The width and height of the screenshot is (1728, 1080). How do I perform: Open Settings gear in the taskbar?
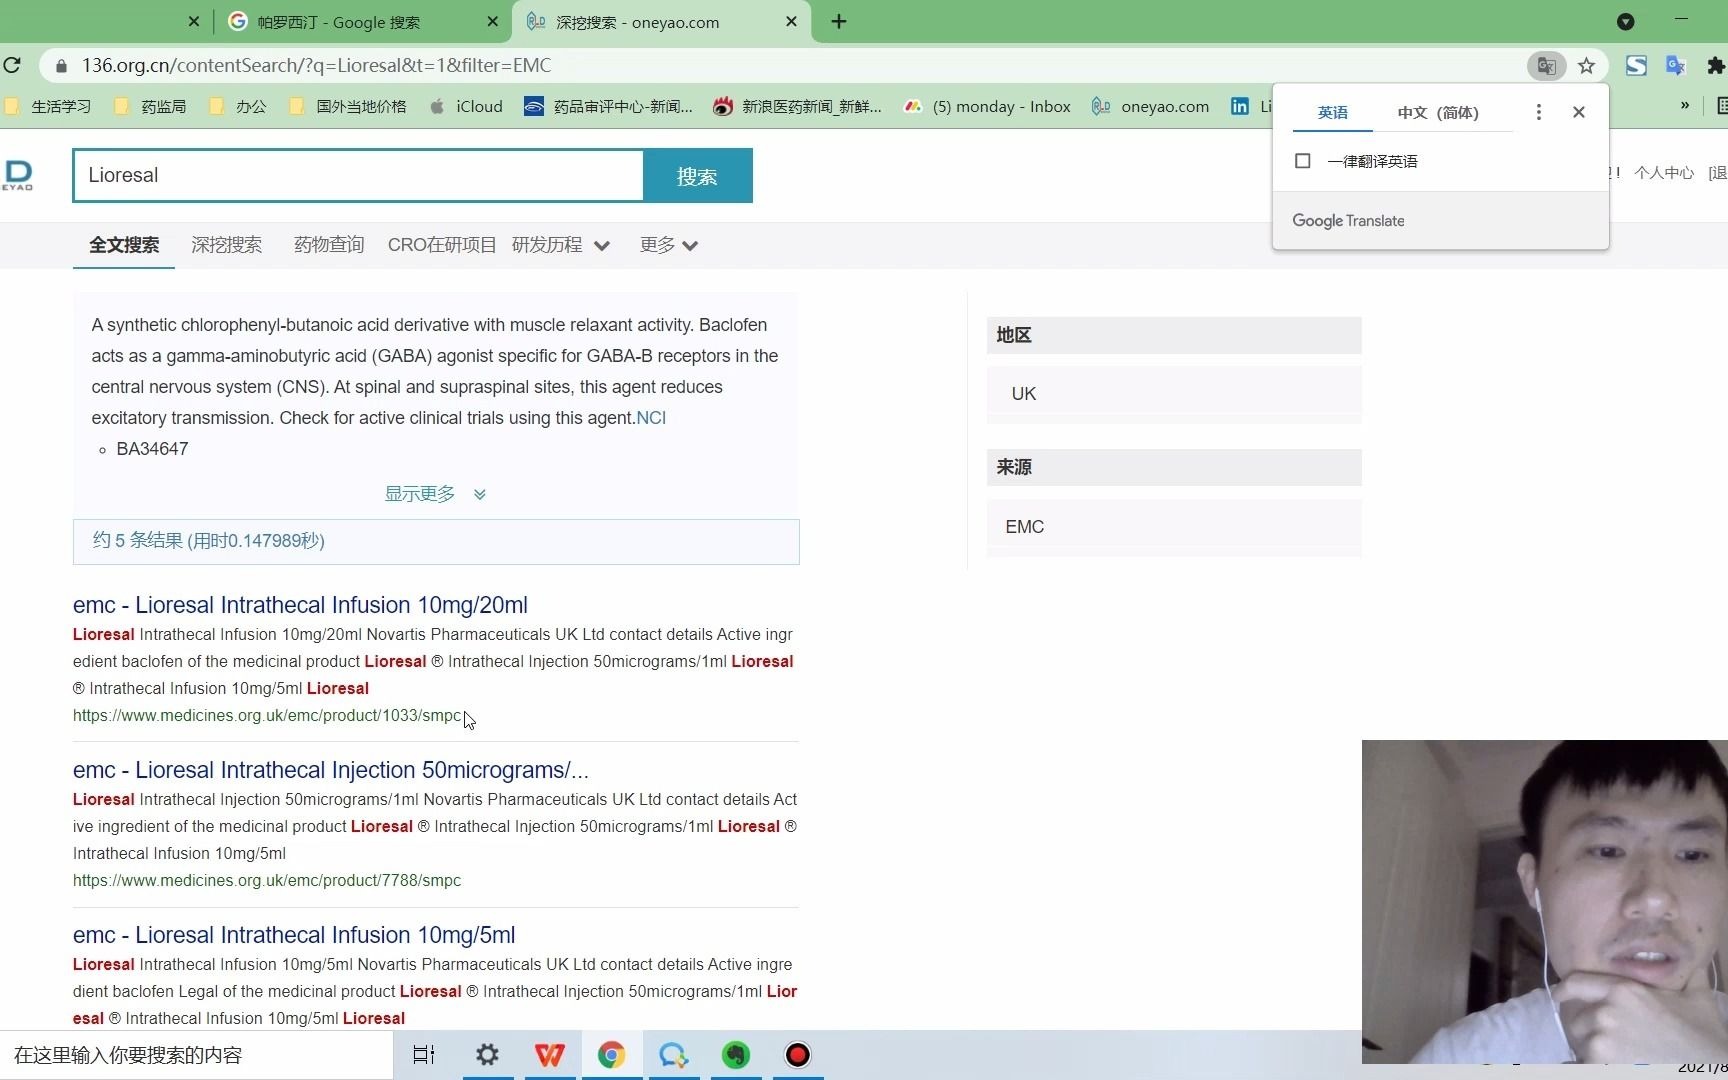[x=487, y=1055]
